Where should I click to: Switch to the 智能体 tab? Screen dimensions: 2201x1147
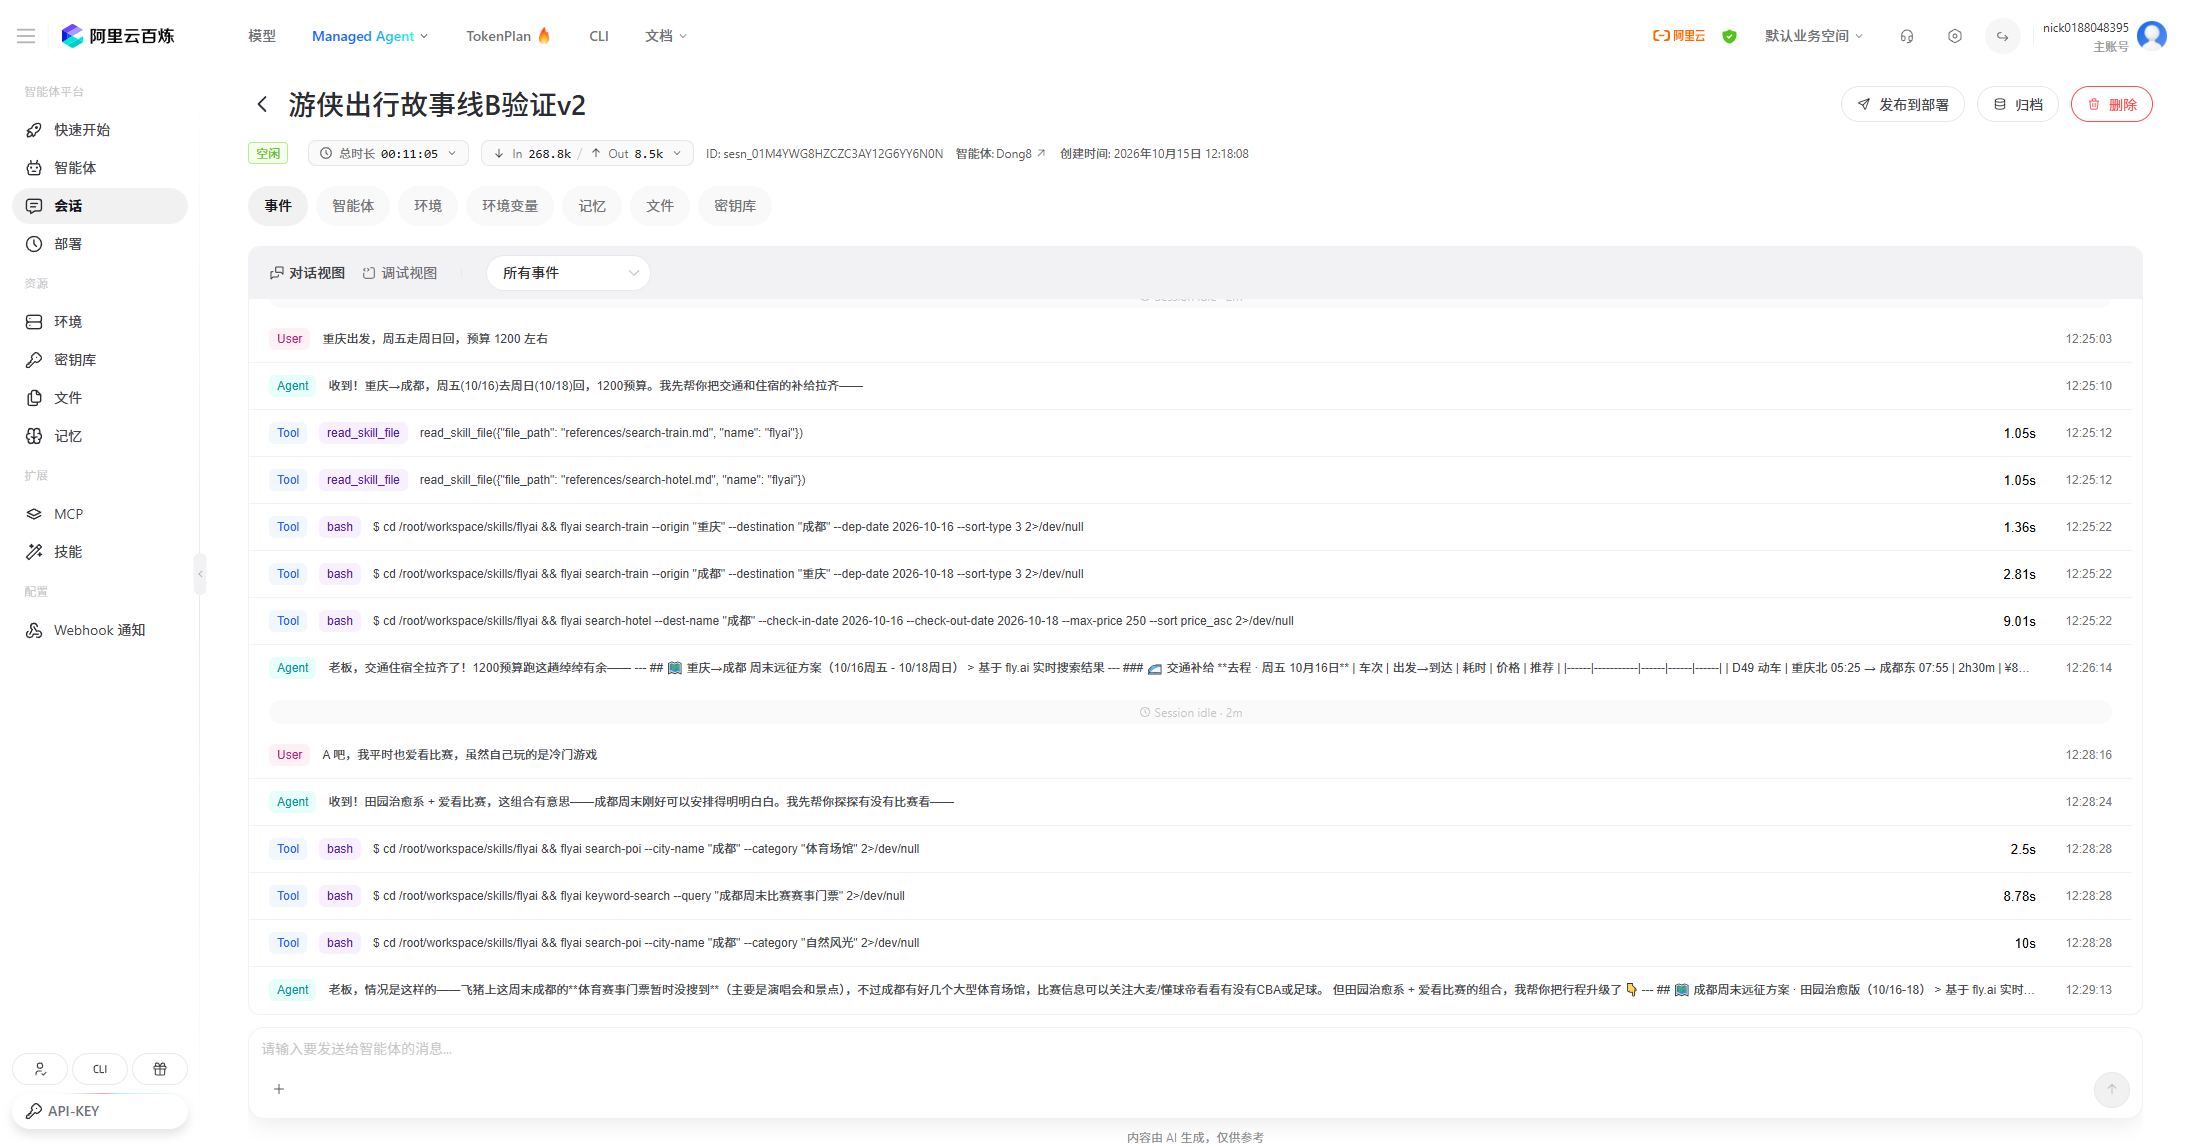(353, 206)
